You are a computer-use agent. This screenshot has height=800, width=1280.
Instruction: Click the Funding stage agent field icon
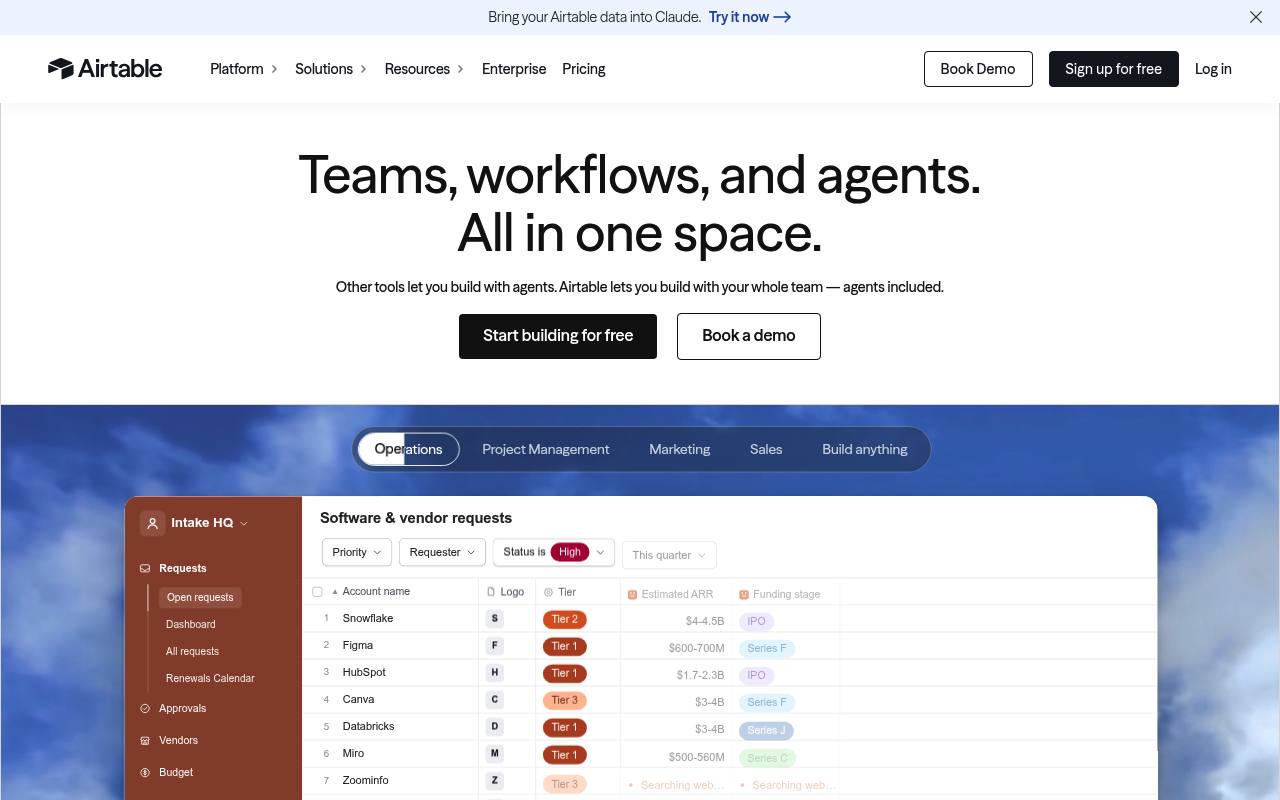[744, 594]
